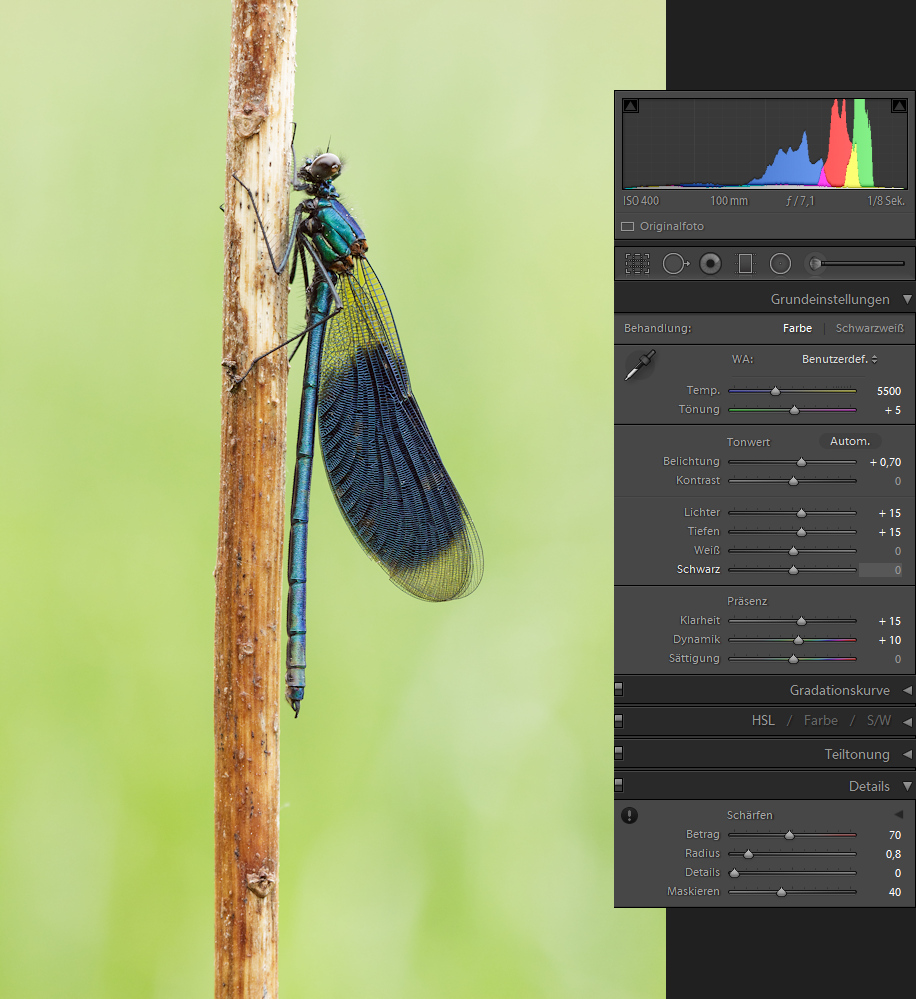Switch to the HSL tab
The height and width of the screenshot is (999, 916).
coord(763,720)
